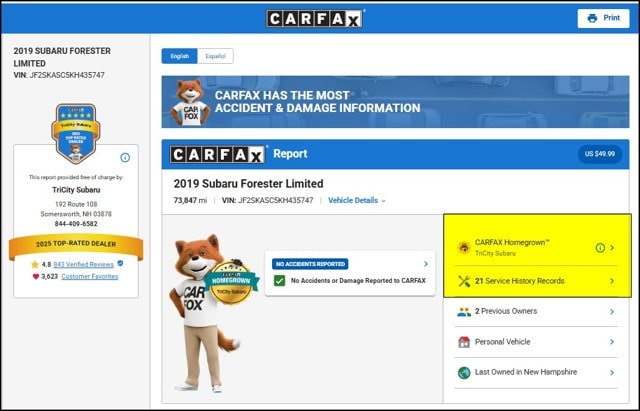Click the 2 Previous Owners label
The width and height of the screenshot is (640, 411).
coord(506,311)
